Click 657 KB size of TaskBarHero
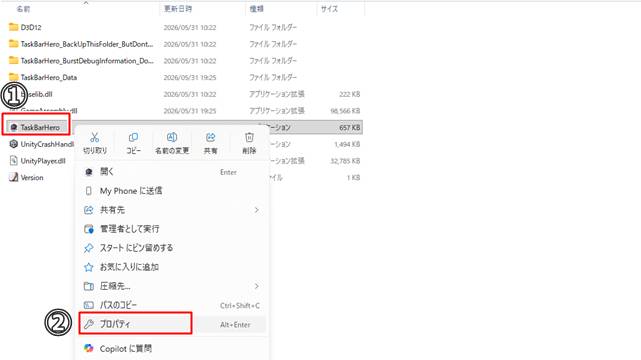The image size is (641, 360). 350,128
